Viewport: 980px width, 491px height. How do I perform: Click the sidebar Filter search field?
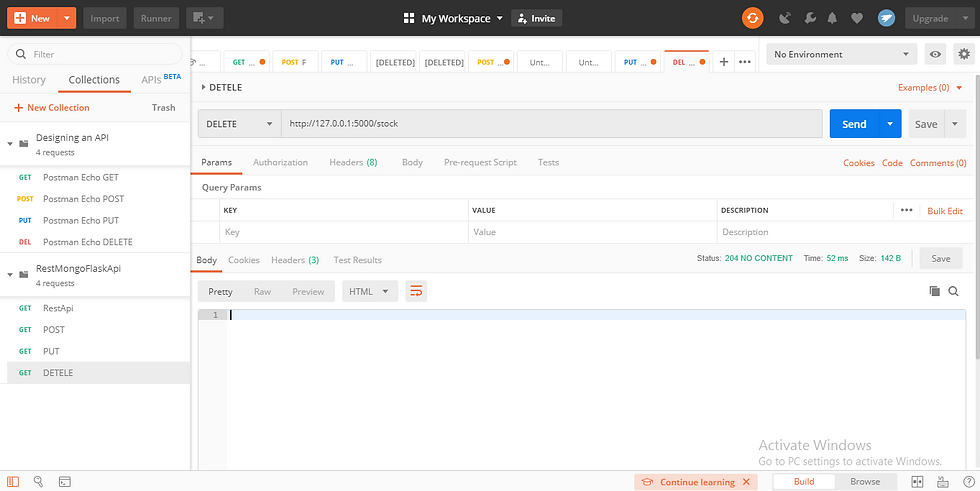pyautogui.click(x=95, y=54)
